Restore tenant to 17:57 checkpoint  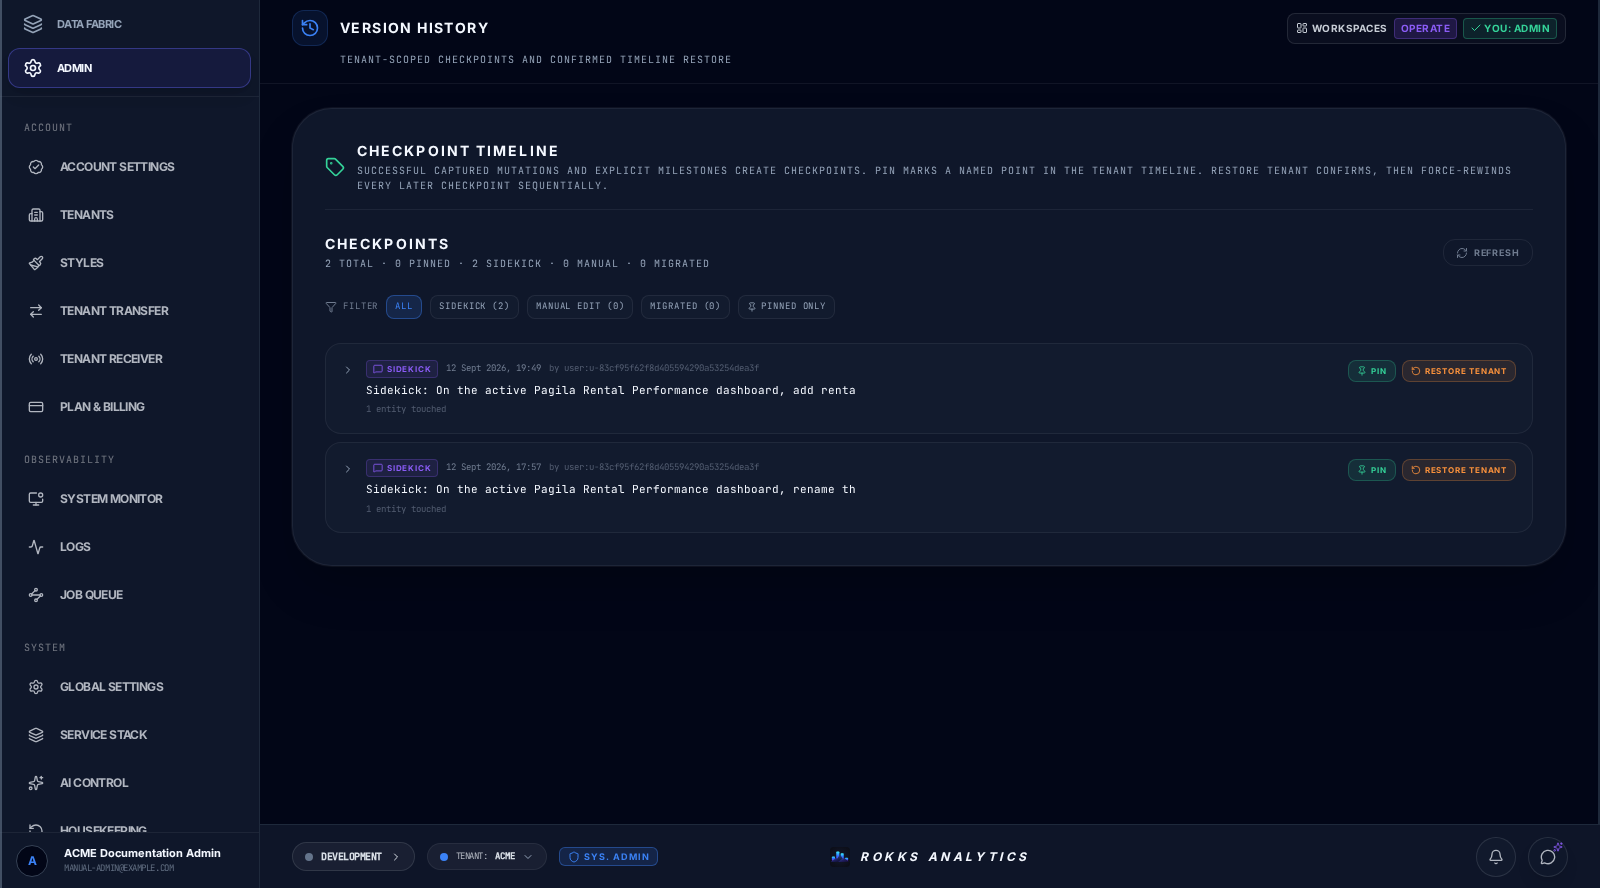(x=1459, y=470)
